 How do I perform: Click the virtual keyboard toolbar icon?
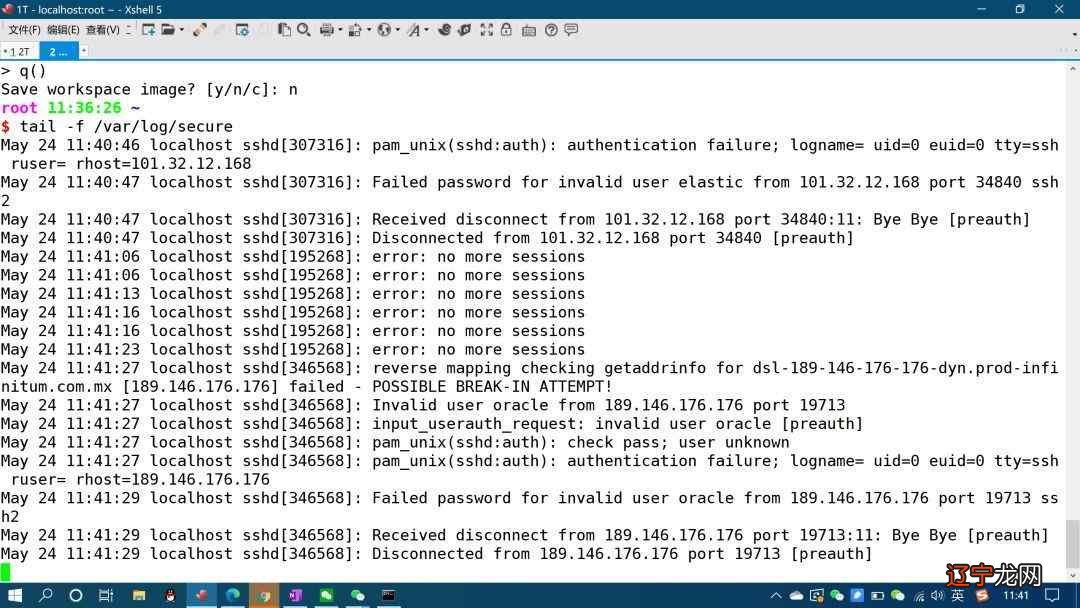[529, 30]
